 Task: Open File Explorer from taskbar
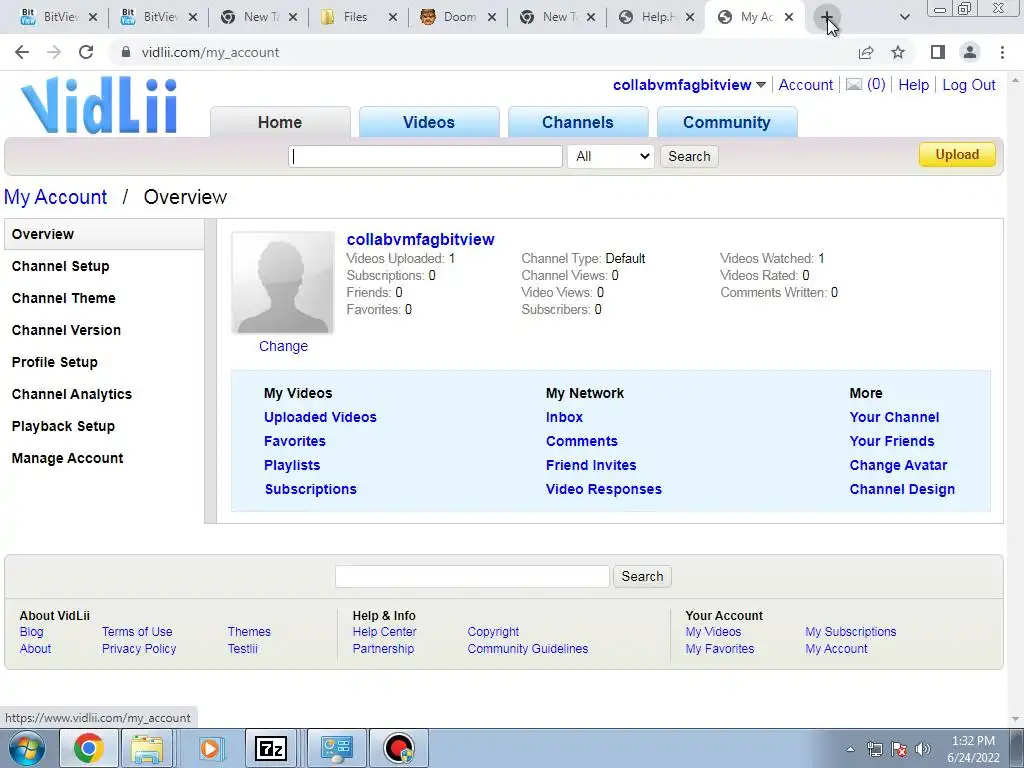[x=147, y=748]
